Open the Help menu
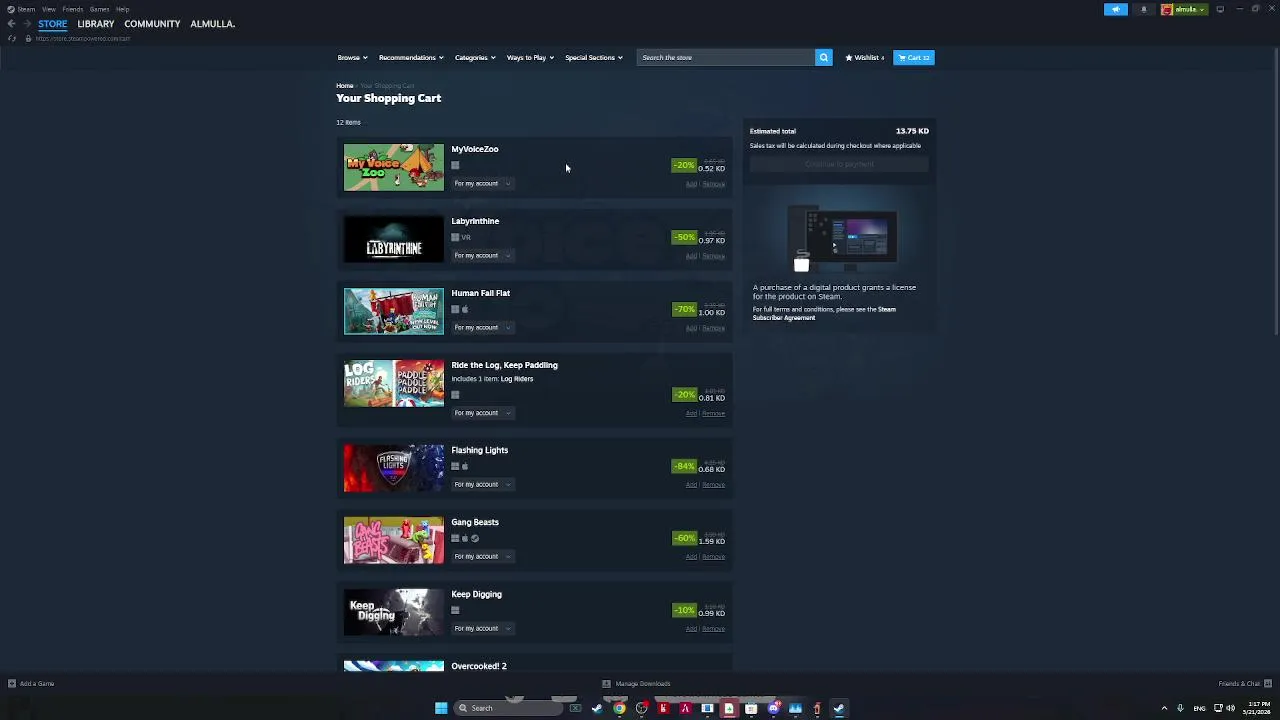Screen dimensions: 1280x720 [x=122, y=9]
